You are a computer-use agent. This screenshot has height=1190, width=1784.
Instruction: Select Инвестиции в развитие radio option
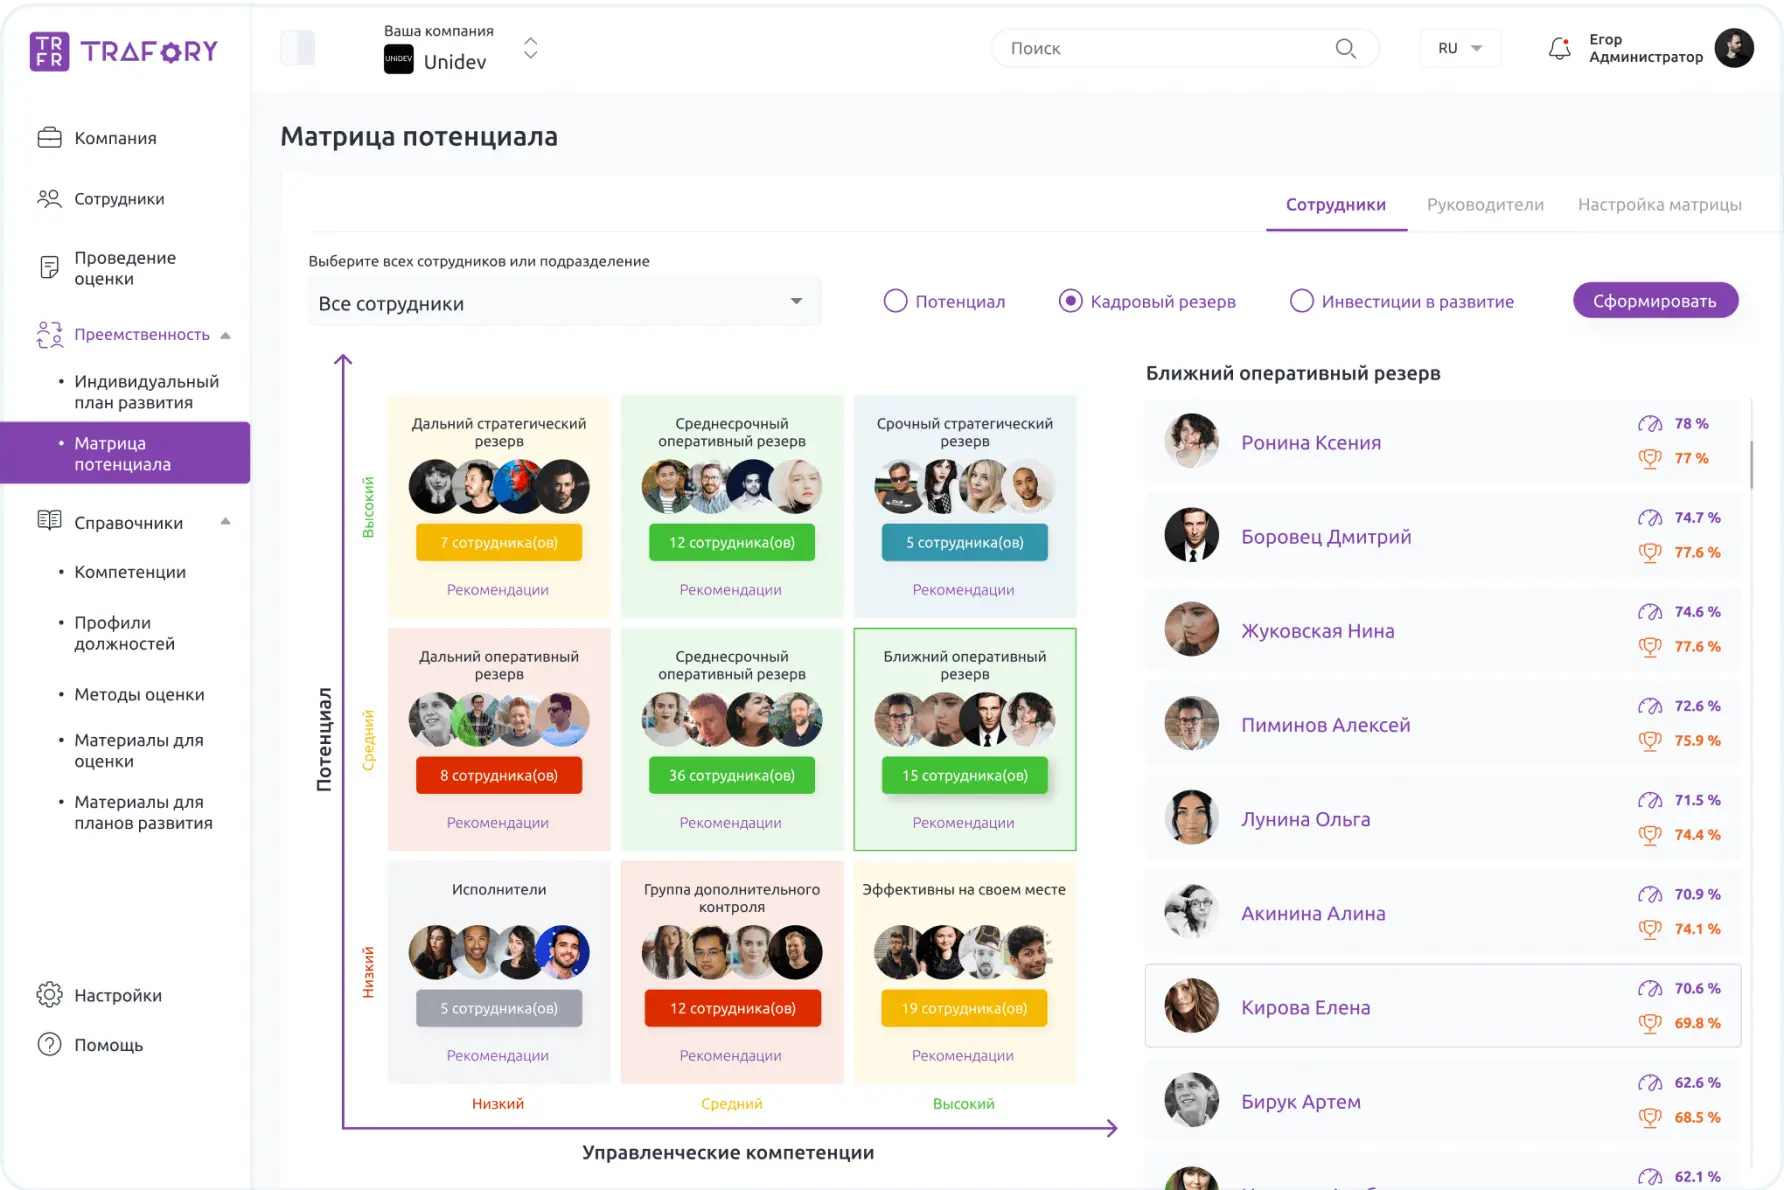(x=1301, y=301)
